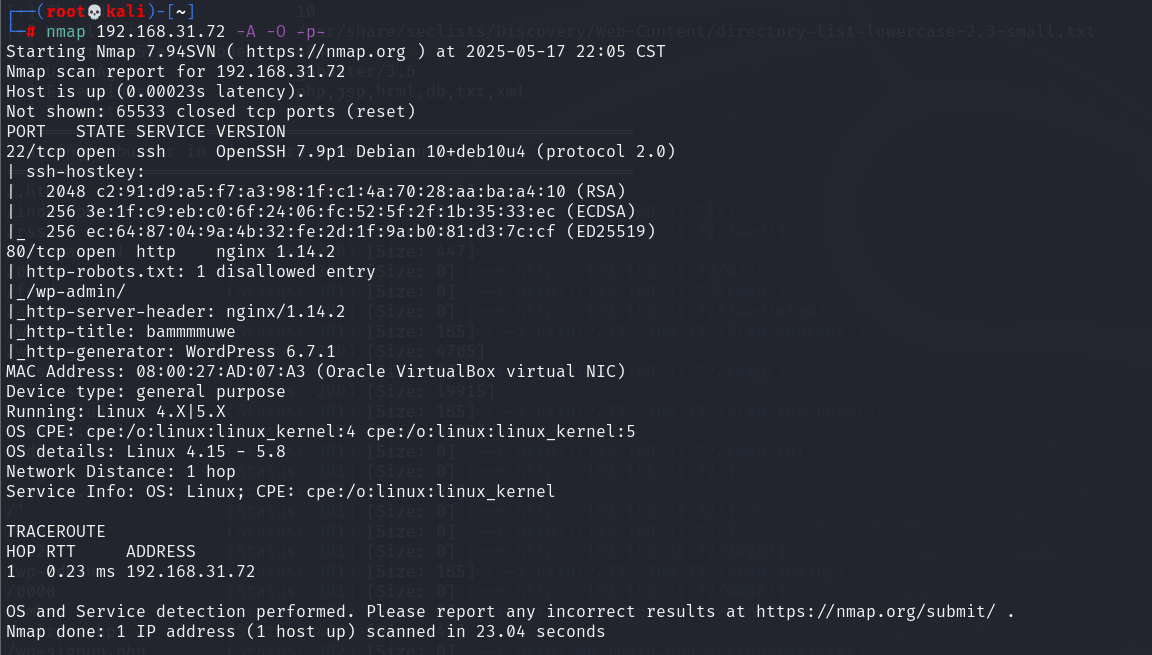Click the nmap command word in the prompt
Screen dimensions: 1152x655
66,32
